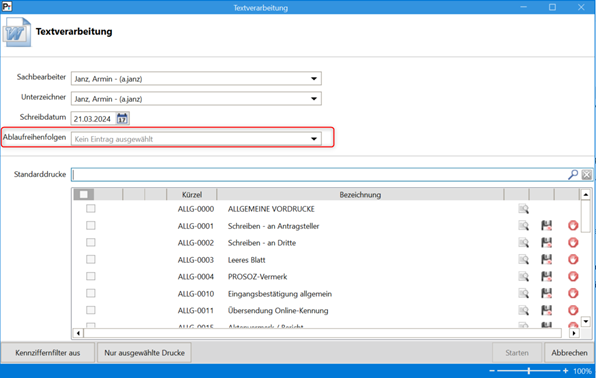Check the Übersendung Online-Kennung checkbox
The width and height of the screenshot is (596, 378).
[90, 310]
